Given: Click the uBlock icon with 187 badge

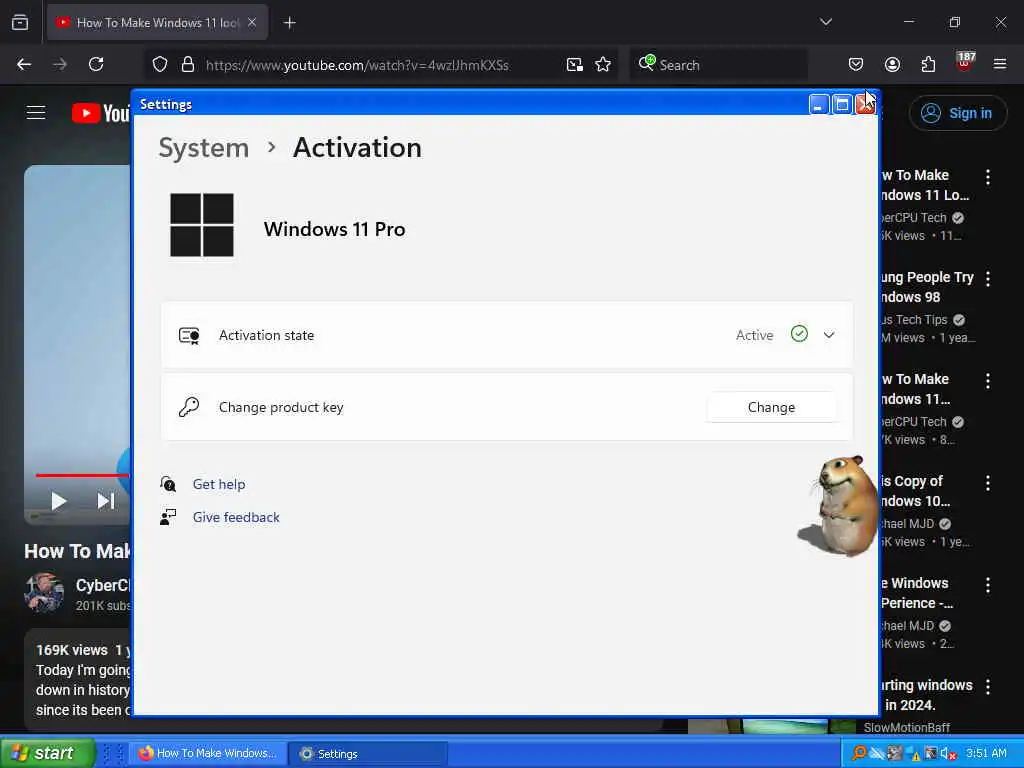Looking at the screenshot, I should [965, 62].
